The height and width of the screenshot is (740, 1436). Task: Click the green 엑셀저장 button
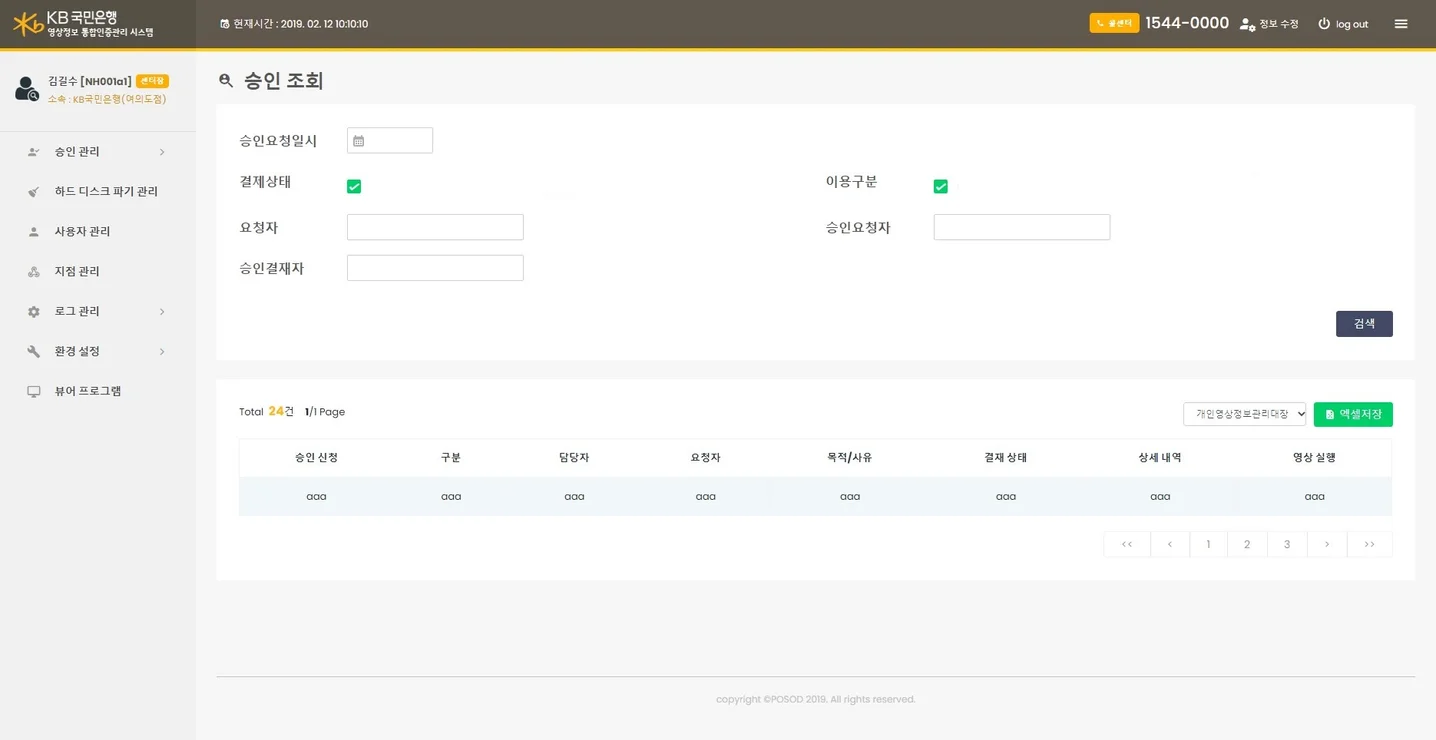pos(1353,414)
